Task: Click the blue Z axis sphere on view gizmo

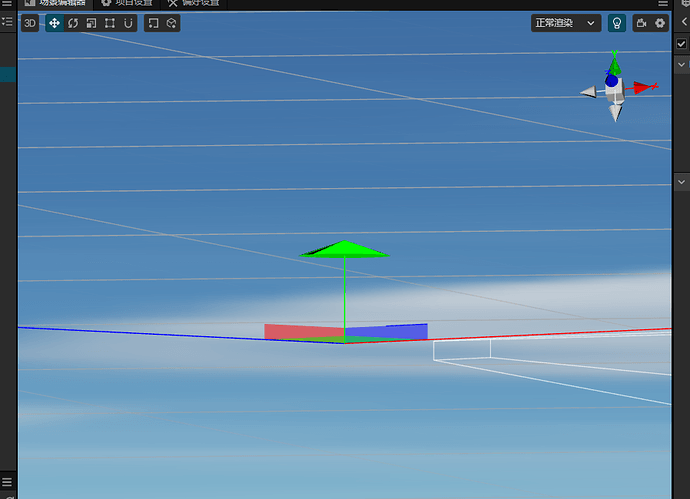Action: click(x=611, y=81)
